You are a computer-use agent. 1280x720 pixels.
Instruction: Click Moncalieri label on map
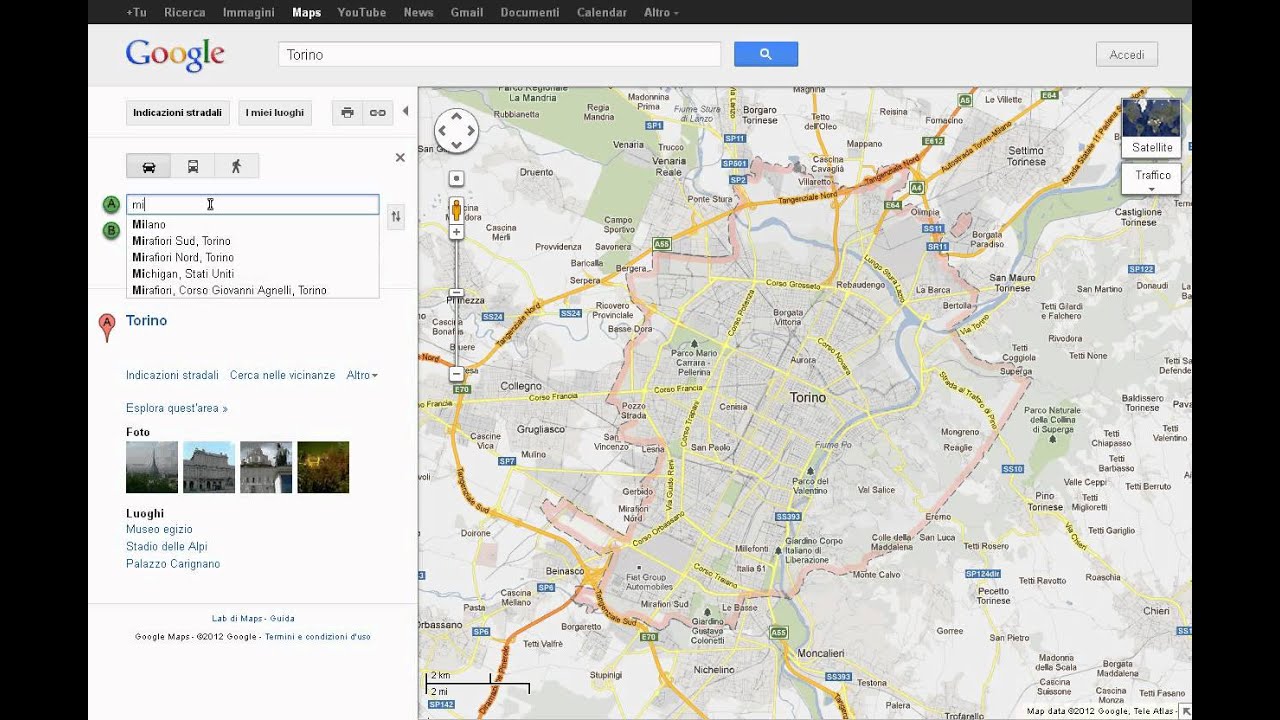coord(822,653)
